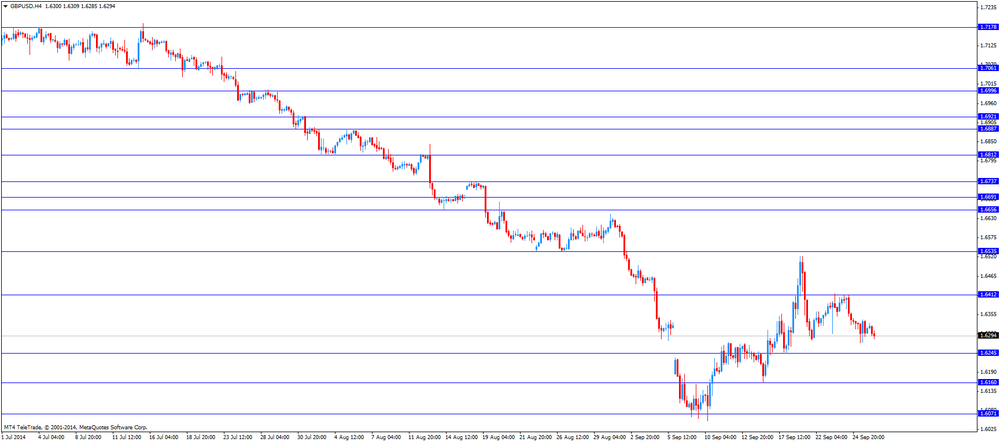Screen dimensions: 1000x442
Task: Click the 19 Aug 04:00 time label
Action: [x=501, y=438]
